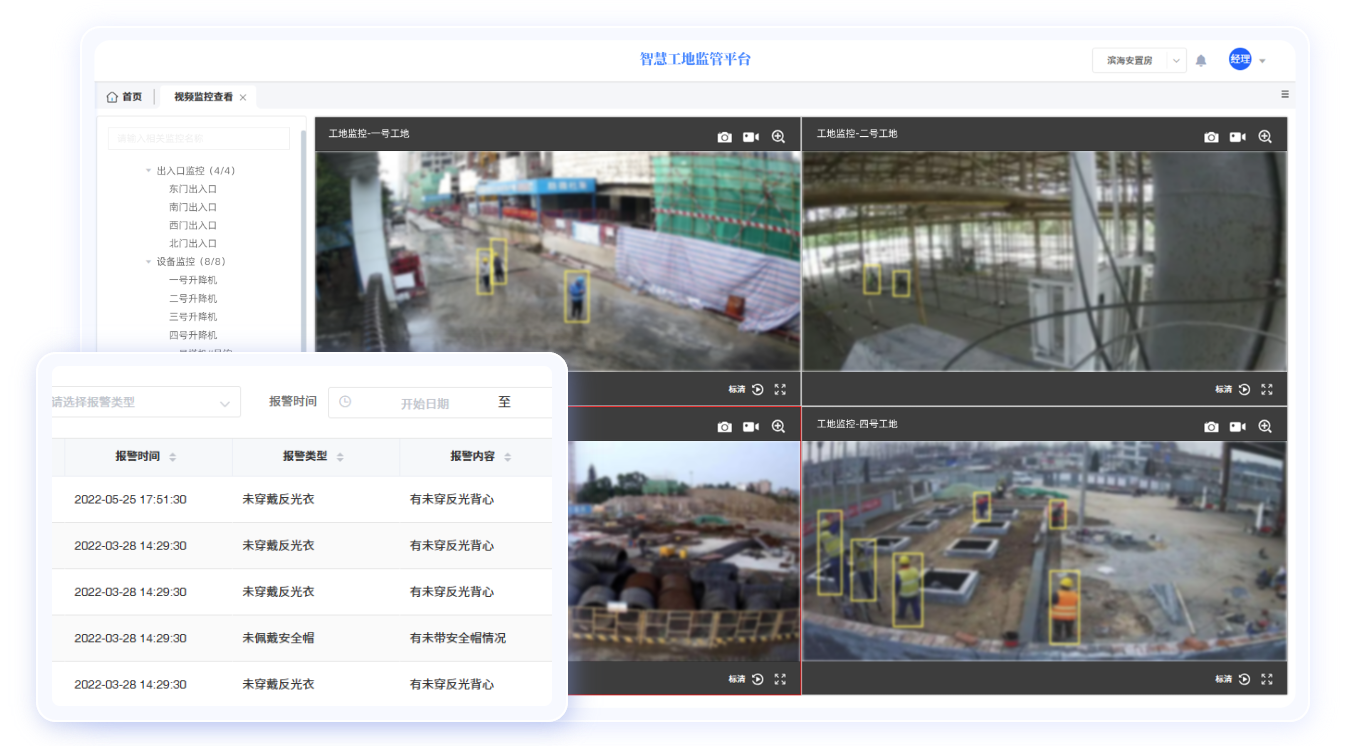The width and height of the screenshot is (1352, 746).
Task: Open the 请选择报警类型 alarm type dropdown
Action: click(145, 402)
